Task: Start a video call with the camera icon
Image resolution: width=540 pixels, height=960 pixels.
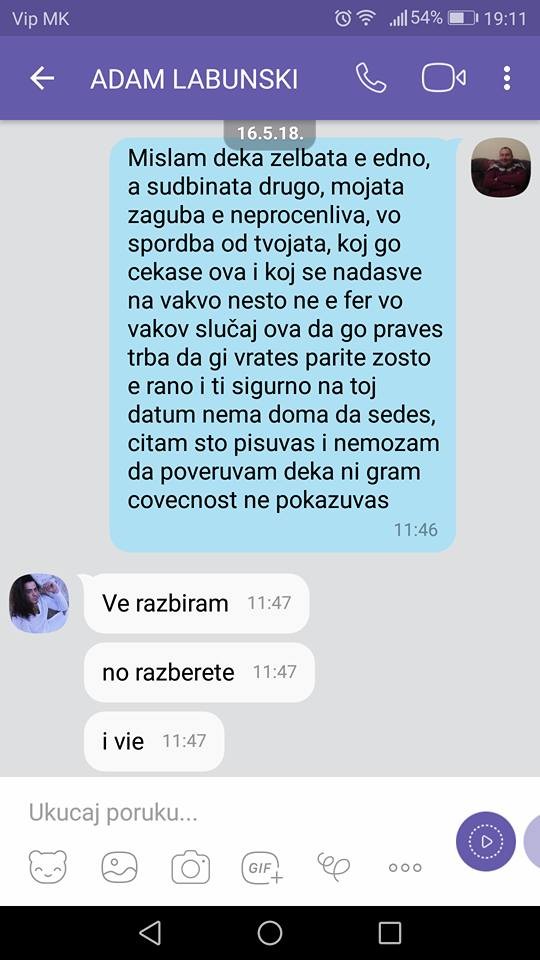Action: point(444,78)
